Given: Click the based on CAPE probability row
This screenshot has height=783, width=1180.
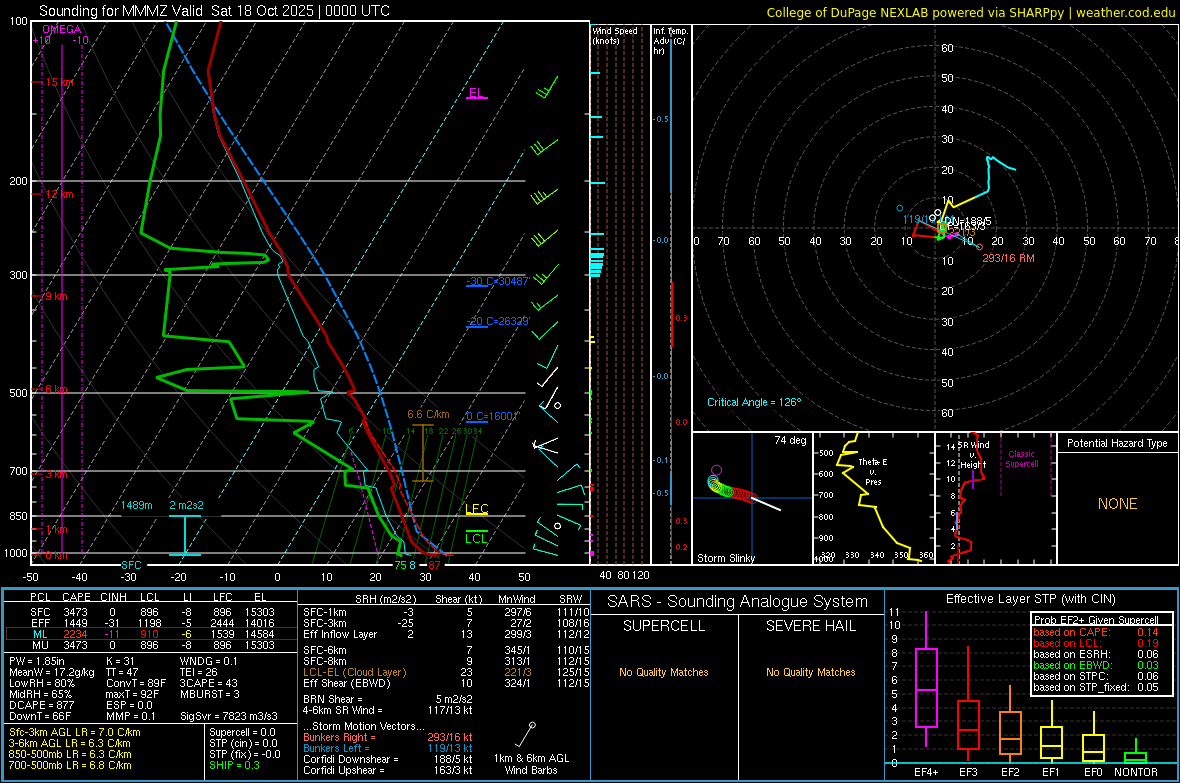Looking at the screenshot, I should tap(1096, 632).
